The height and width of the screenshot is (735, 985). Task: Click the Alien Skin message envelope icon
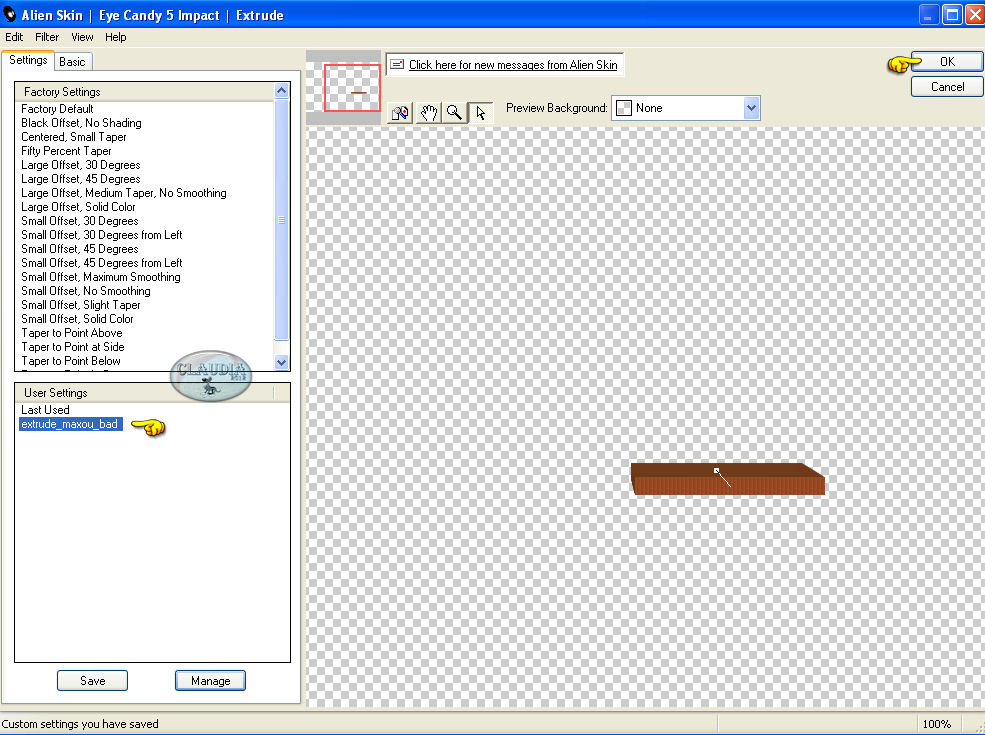[x=397, y=64]
